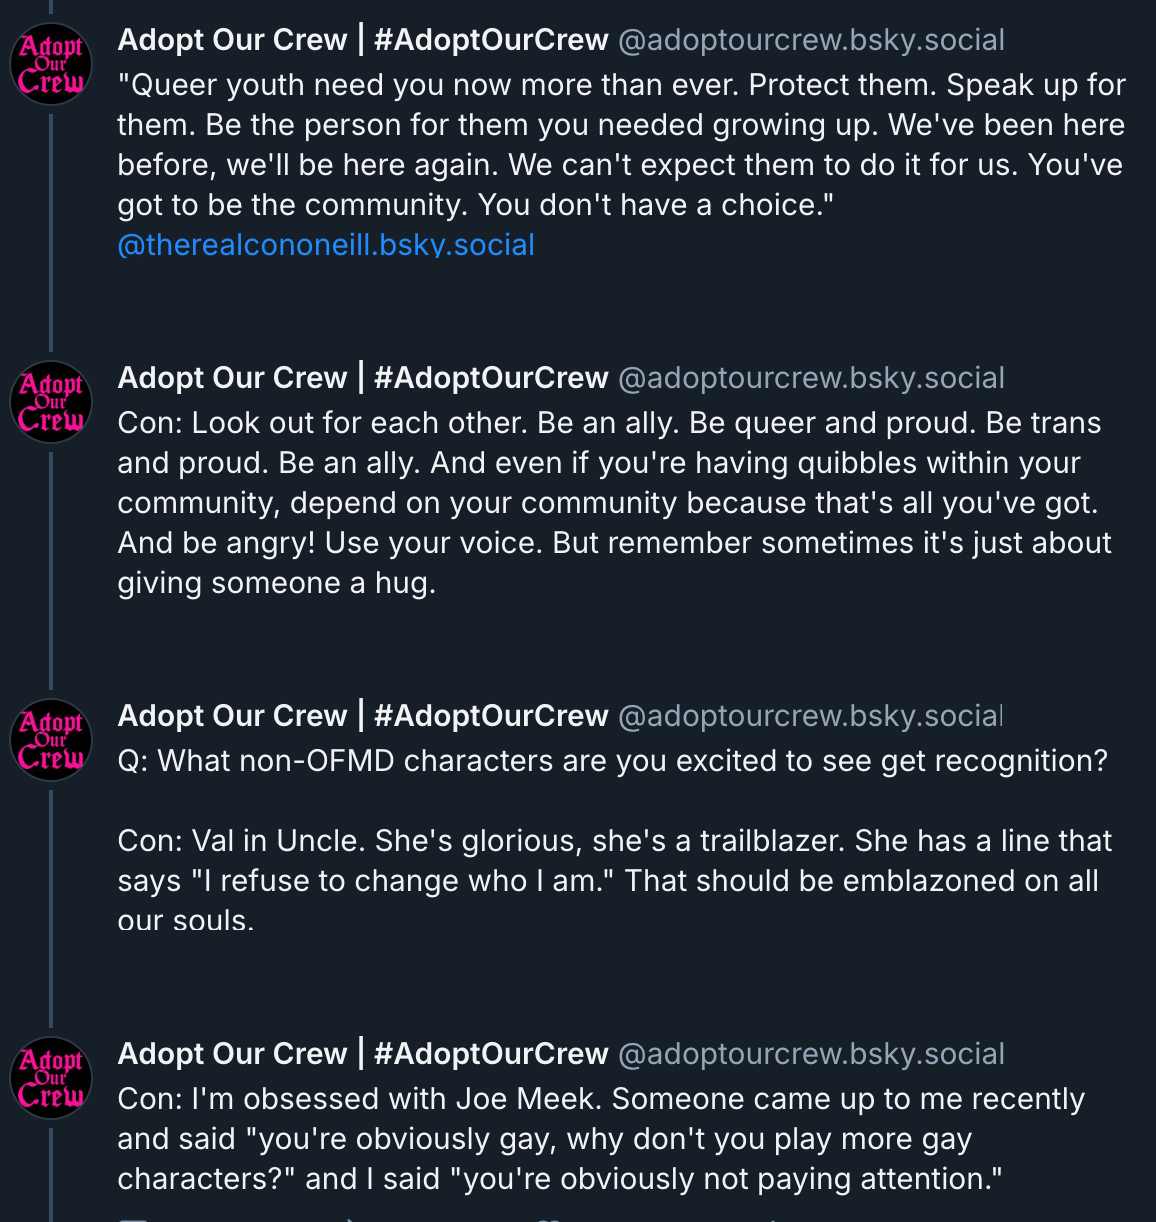Click display name above the Joe Meek post
Viewport: 1156px width, 1222px height.
tap(362, 1054)
